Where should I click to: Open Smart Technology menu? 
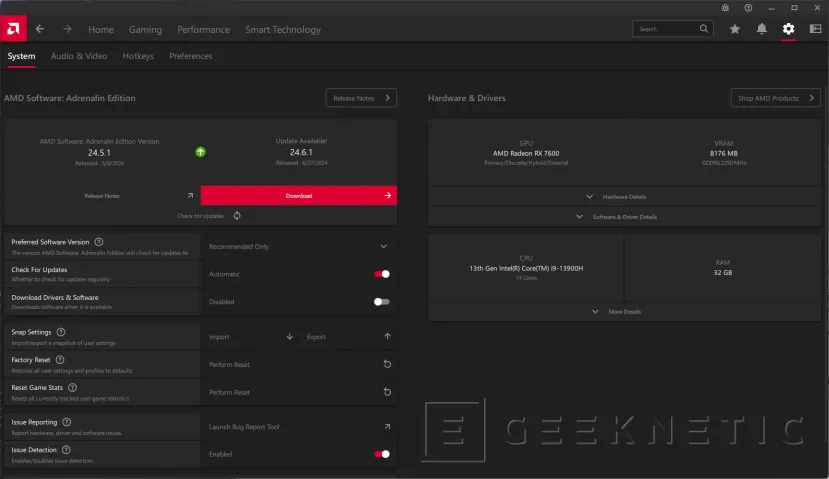pos(283,30)
